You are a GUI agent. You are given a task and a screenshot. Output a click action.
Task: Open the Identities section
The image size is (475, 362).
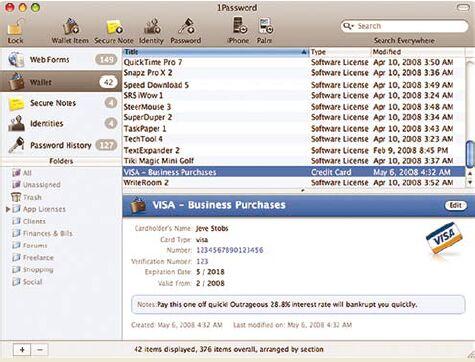(61, 124)
